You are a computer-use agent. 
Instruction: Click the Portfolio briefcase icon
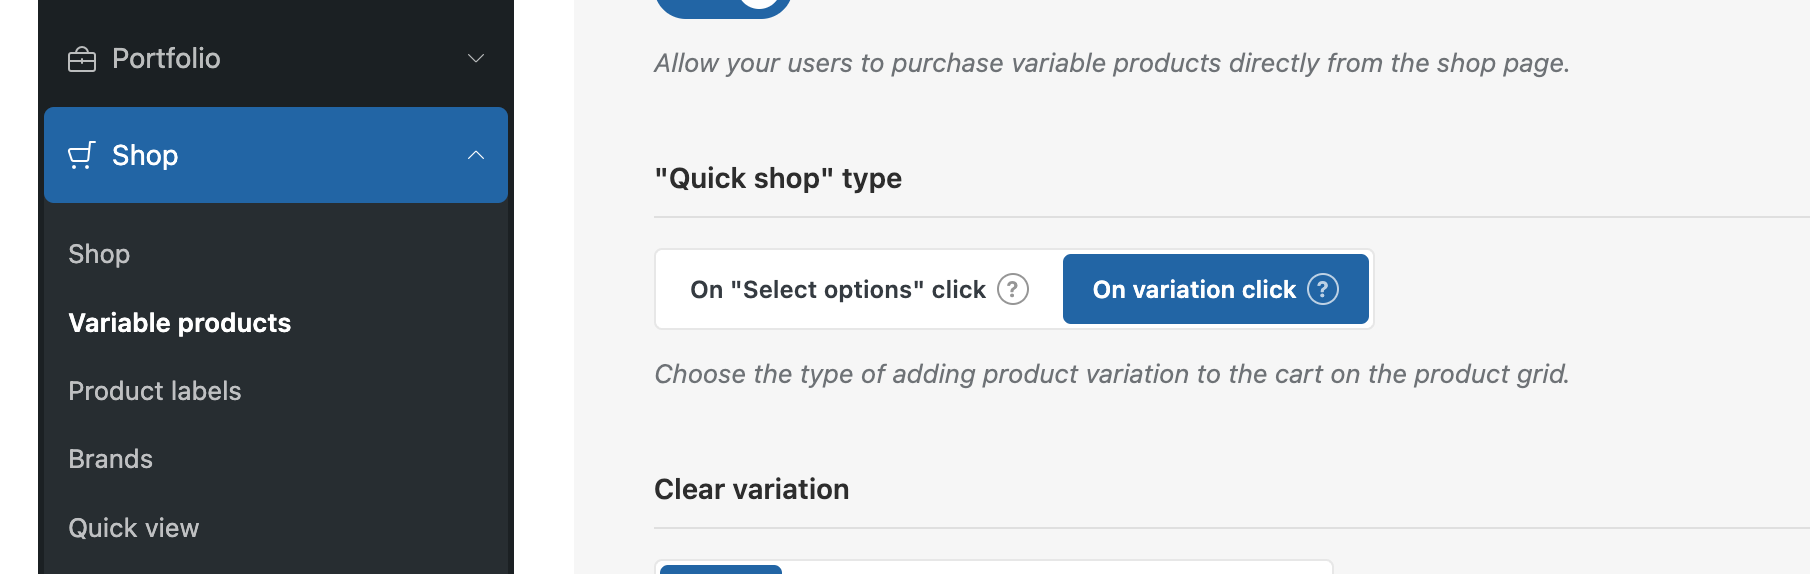(82, 60)
